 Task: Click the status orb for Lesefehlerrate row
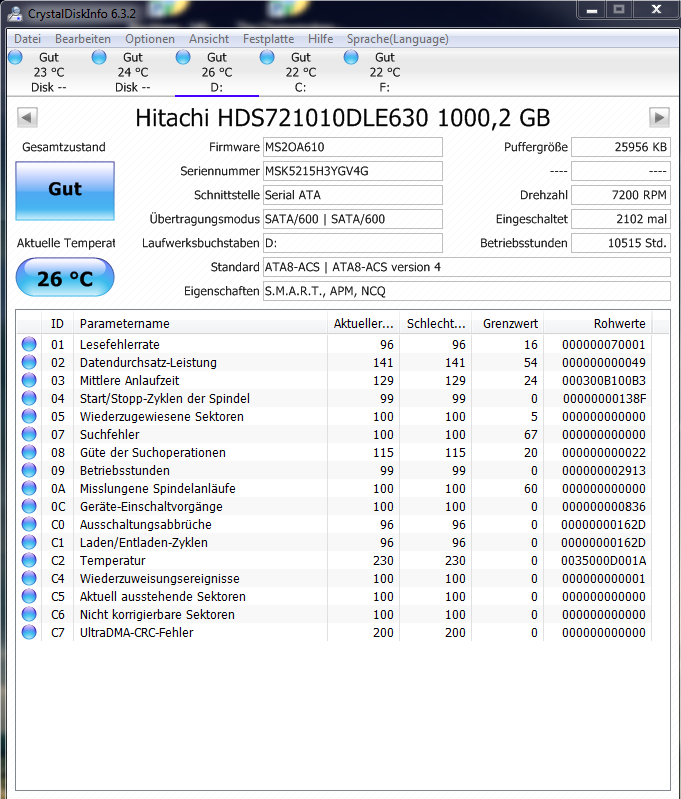[29, 344]
